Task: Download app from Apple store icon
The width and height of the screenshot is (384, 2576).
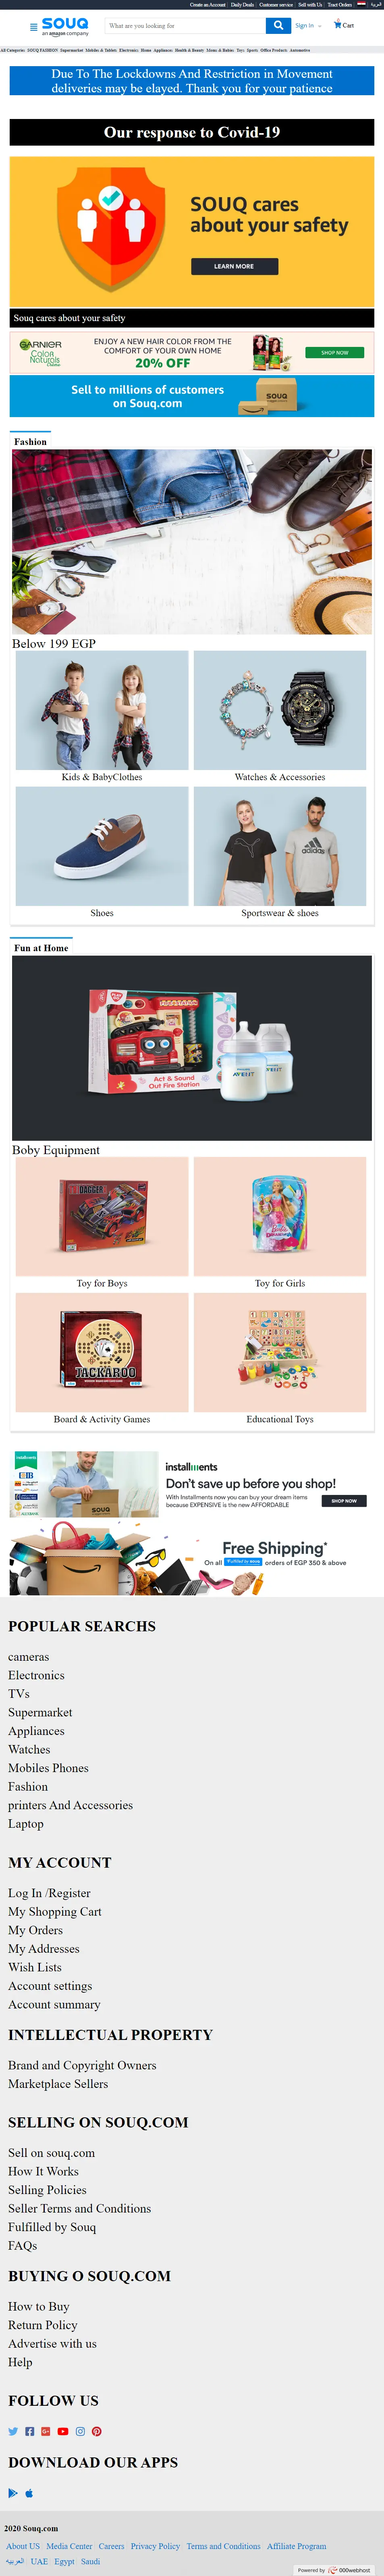Action: click(x=29, y=2493)
